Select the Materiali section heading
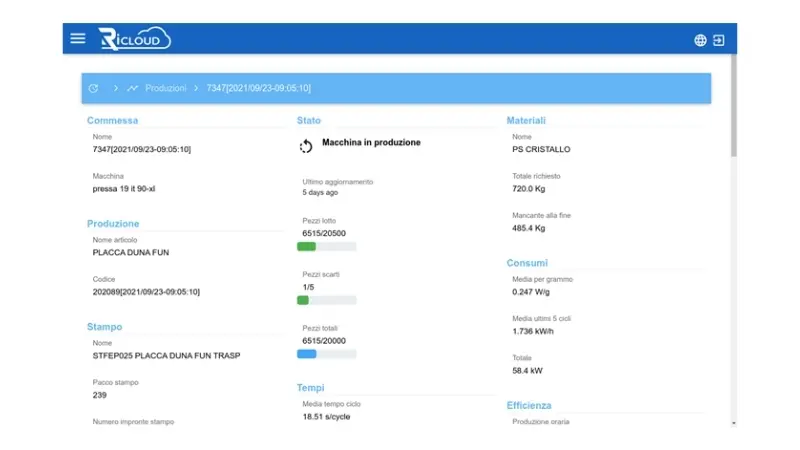 (x=526, y=120)
